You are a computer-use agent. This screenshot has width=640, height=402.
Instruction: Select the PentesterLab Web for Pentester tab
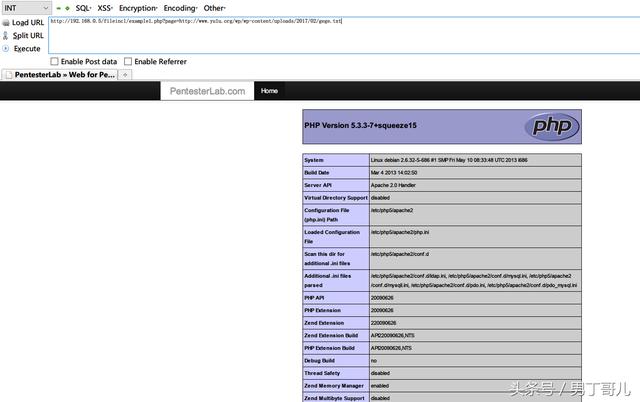[60, 75]
